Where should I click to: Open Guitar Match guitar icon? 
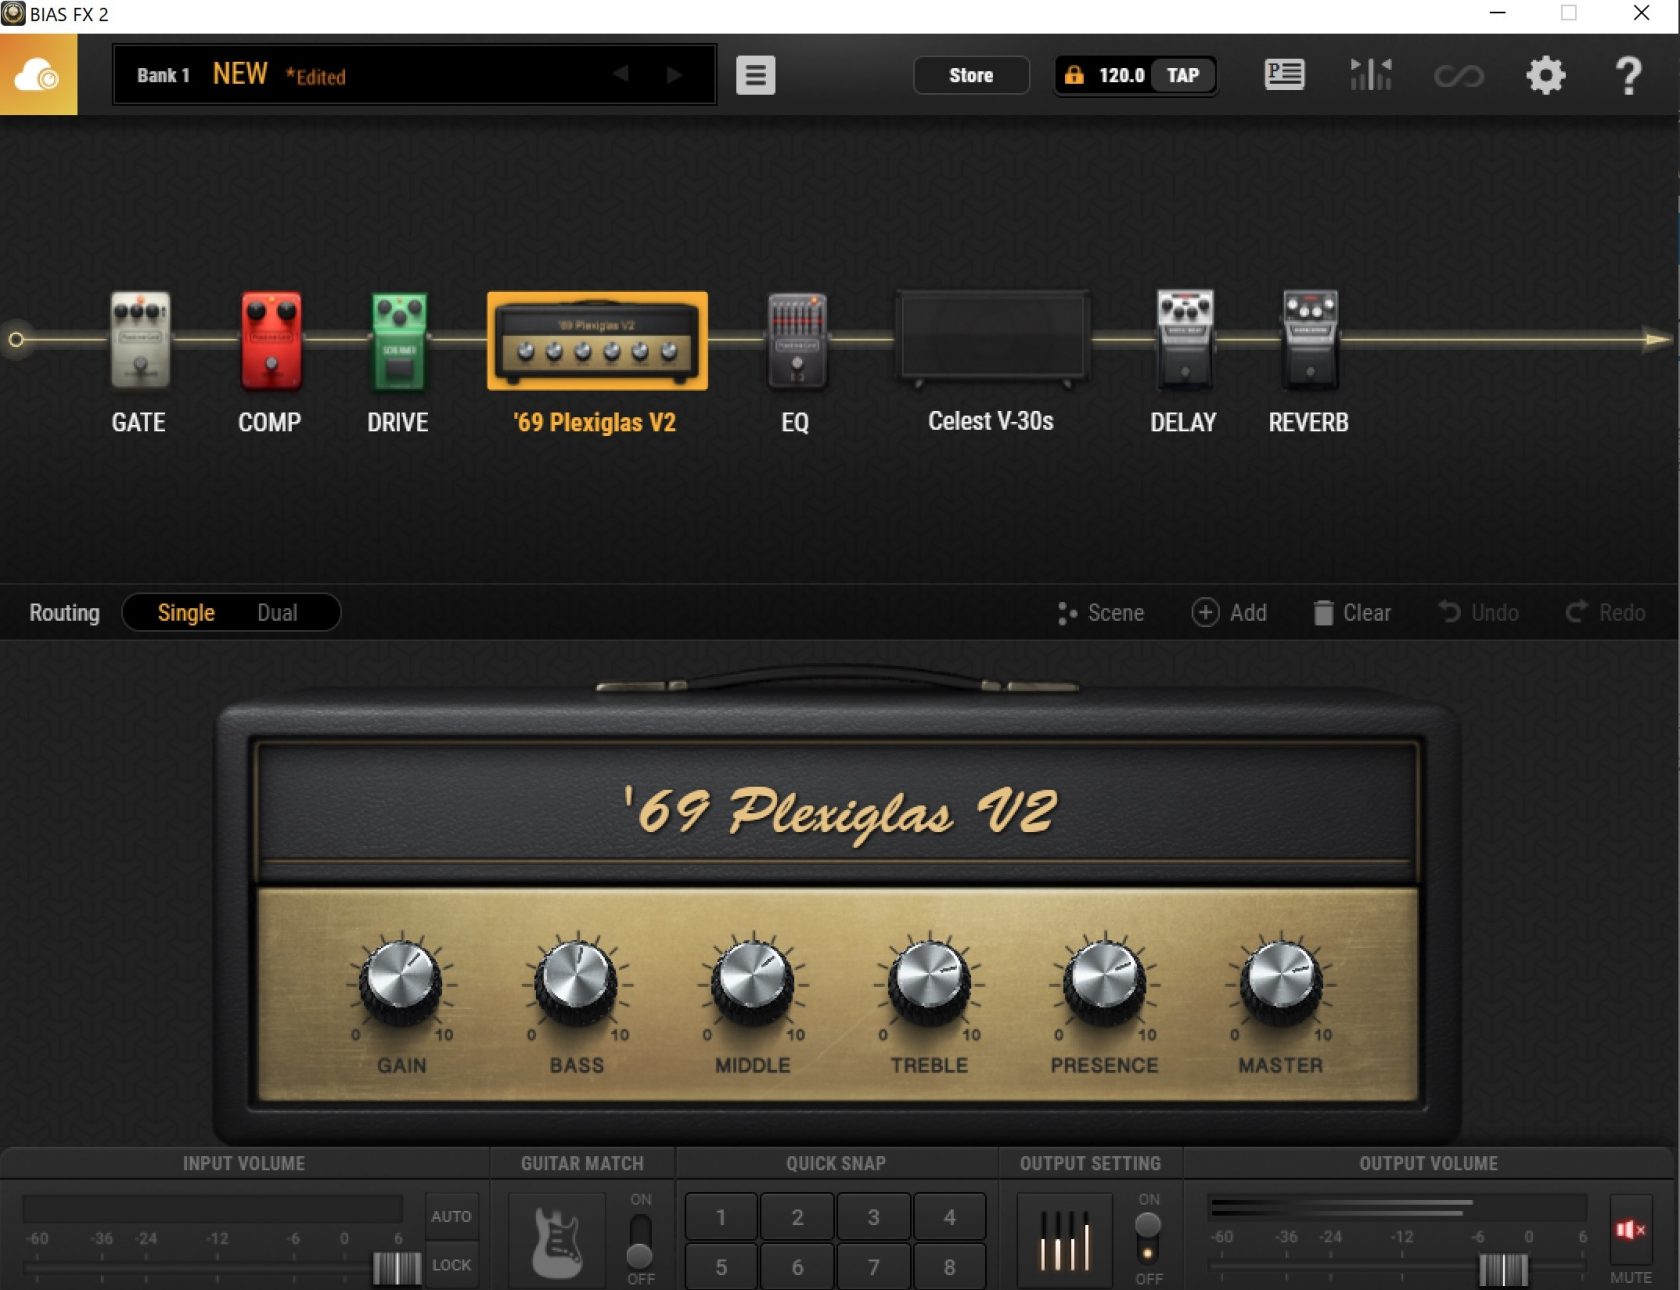[557, 1241]
